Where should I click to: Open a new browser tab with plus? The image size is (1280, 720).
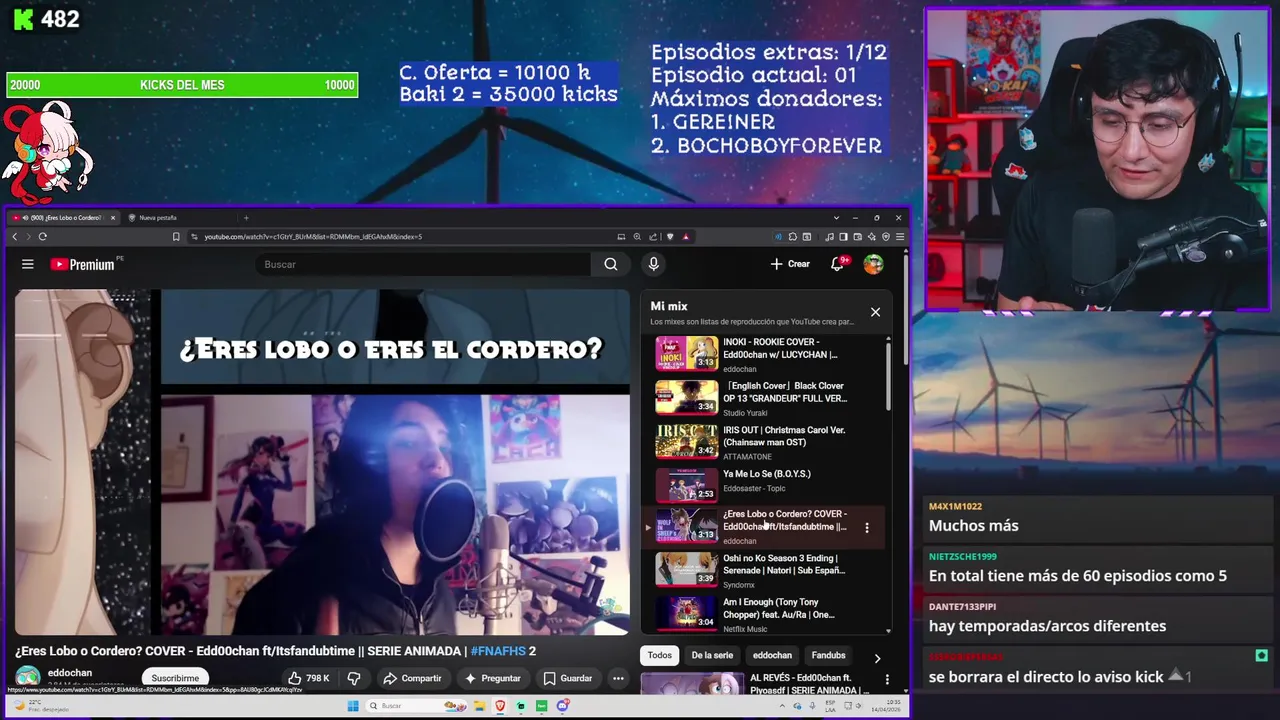click(x=246, y=218)
